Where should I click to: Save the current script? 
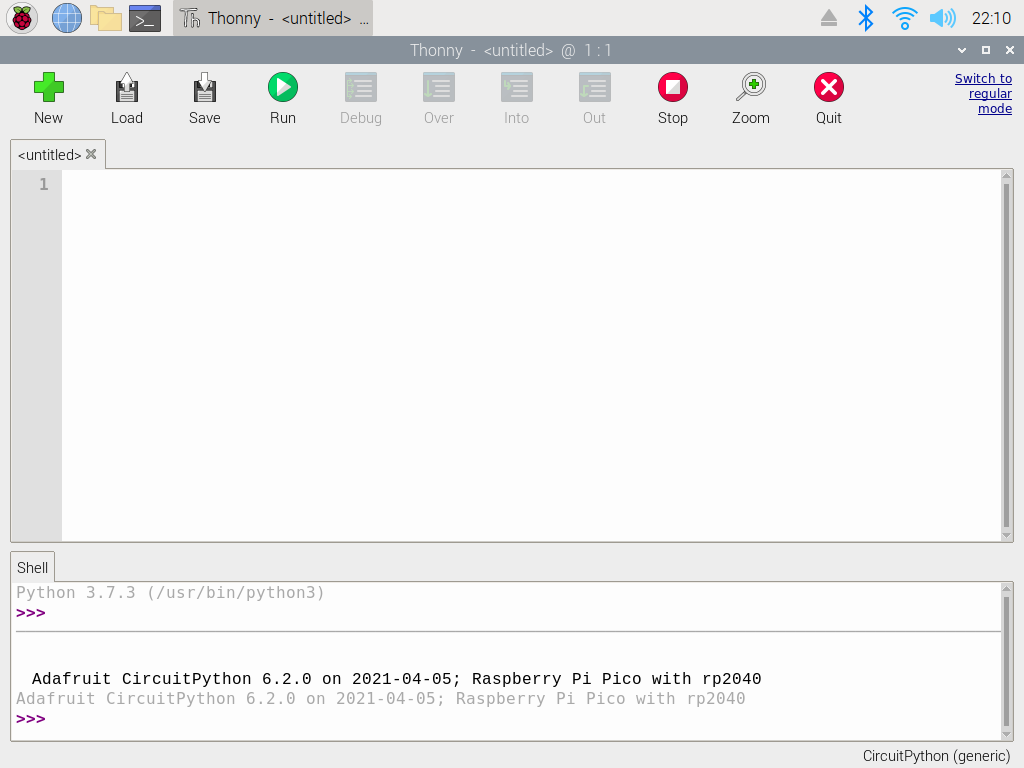[204, 98]
